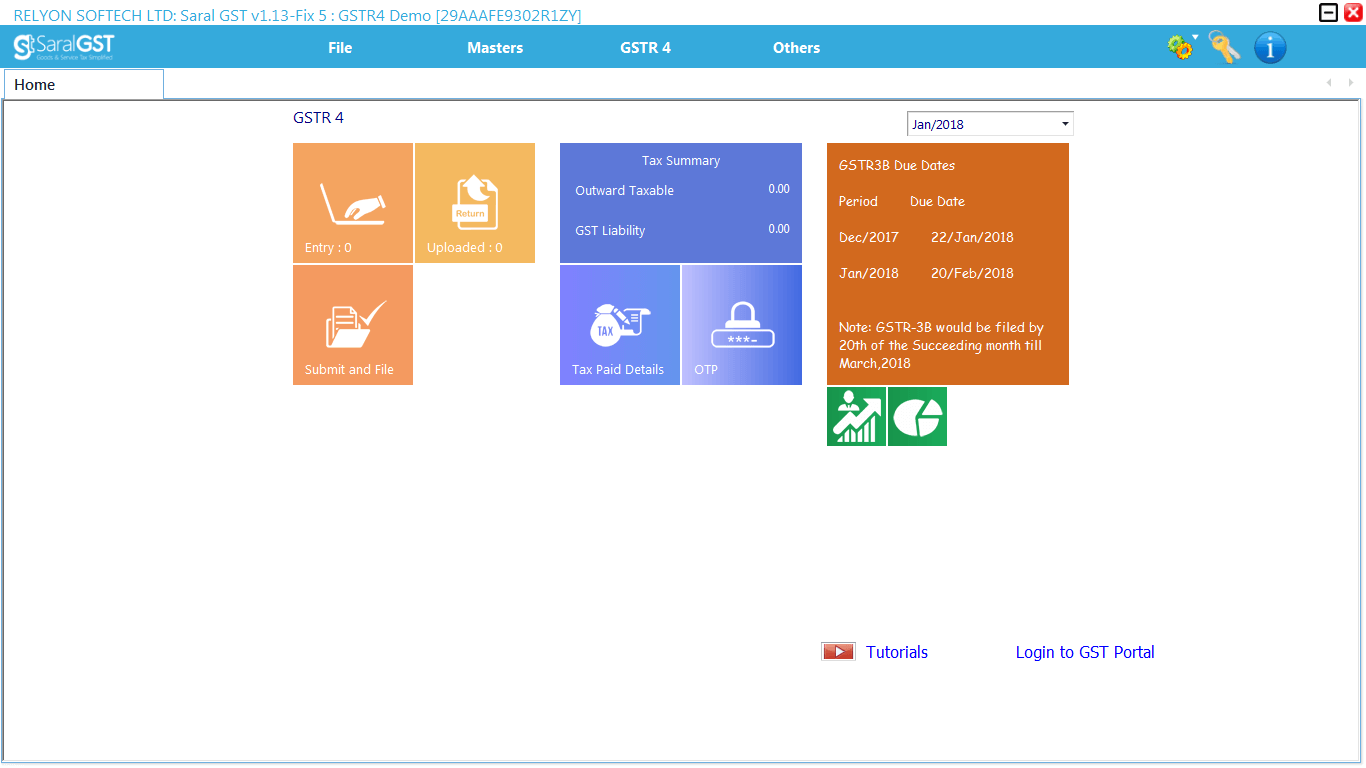Click the keys icon in header
The image size is (1366, 768).
pos(1225,47)
